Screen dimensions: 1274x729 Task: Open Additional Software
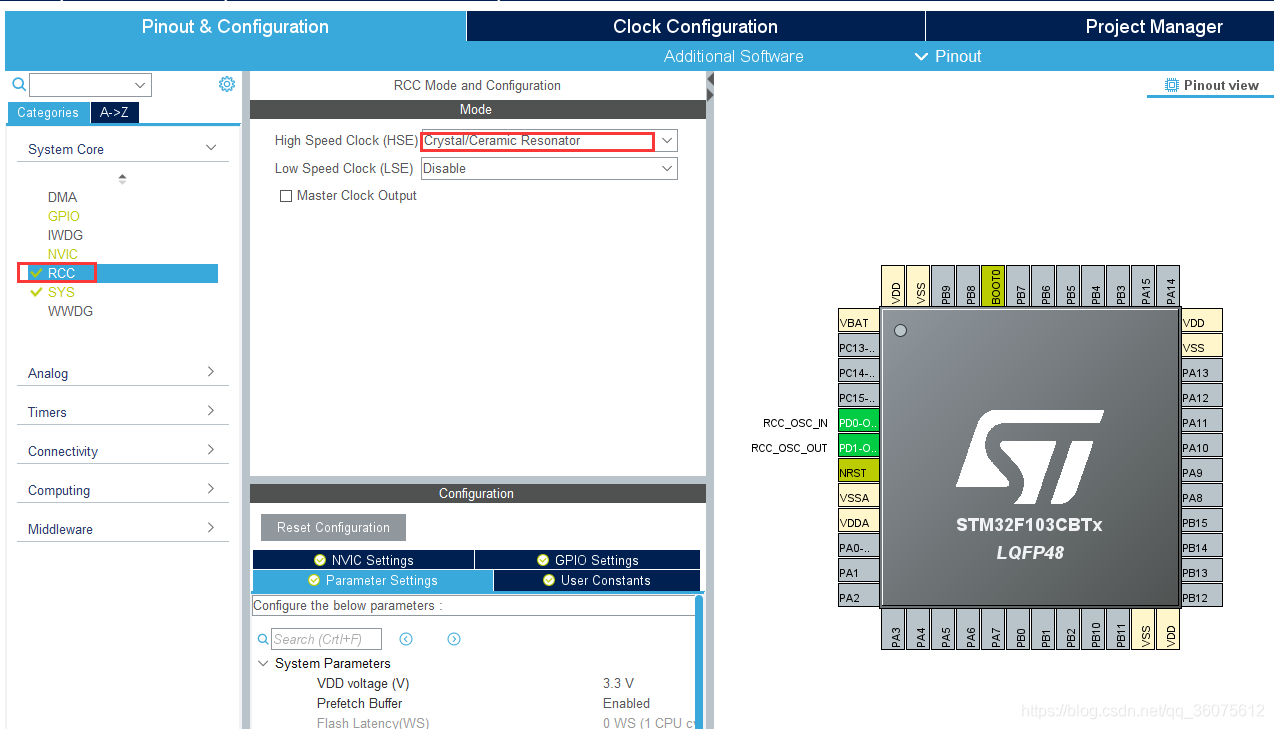point(733,56)
